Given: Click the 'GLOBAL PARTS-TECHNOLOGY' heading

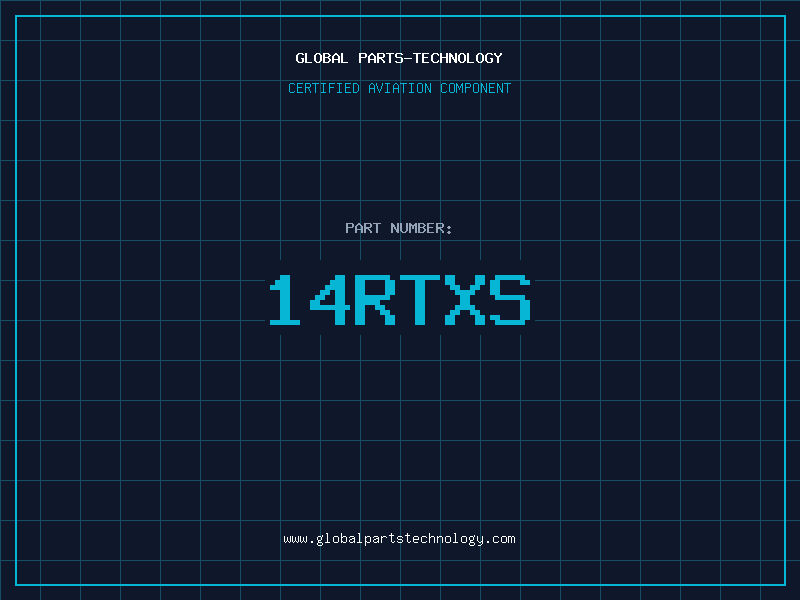Looking at the screenshot, I should point(399,58).
